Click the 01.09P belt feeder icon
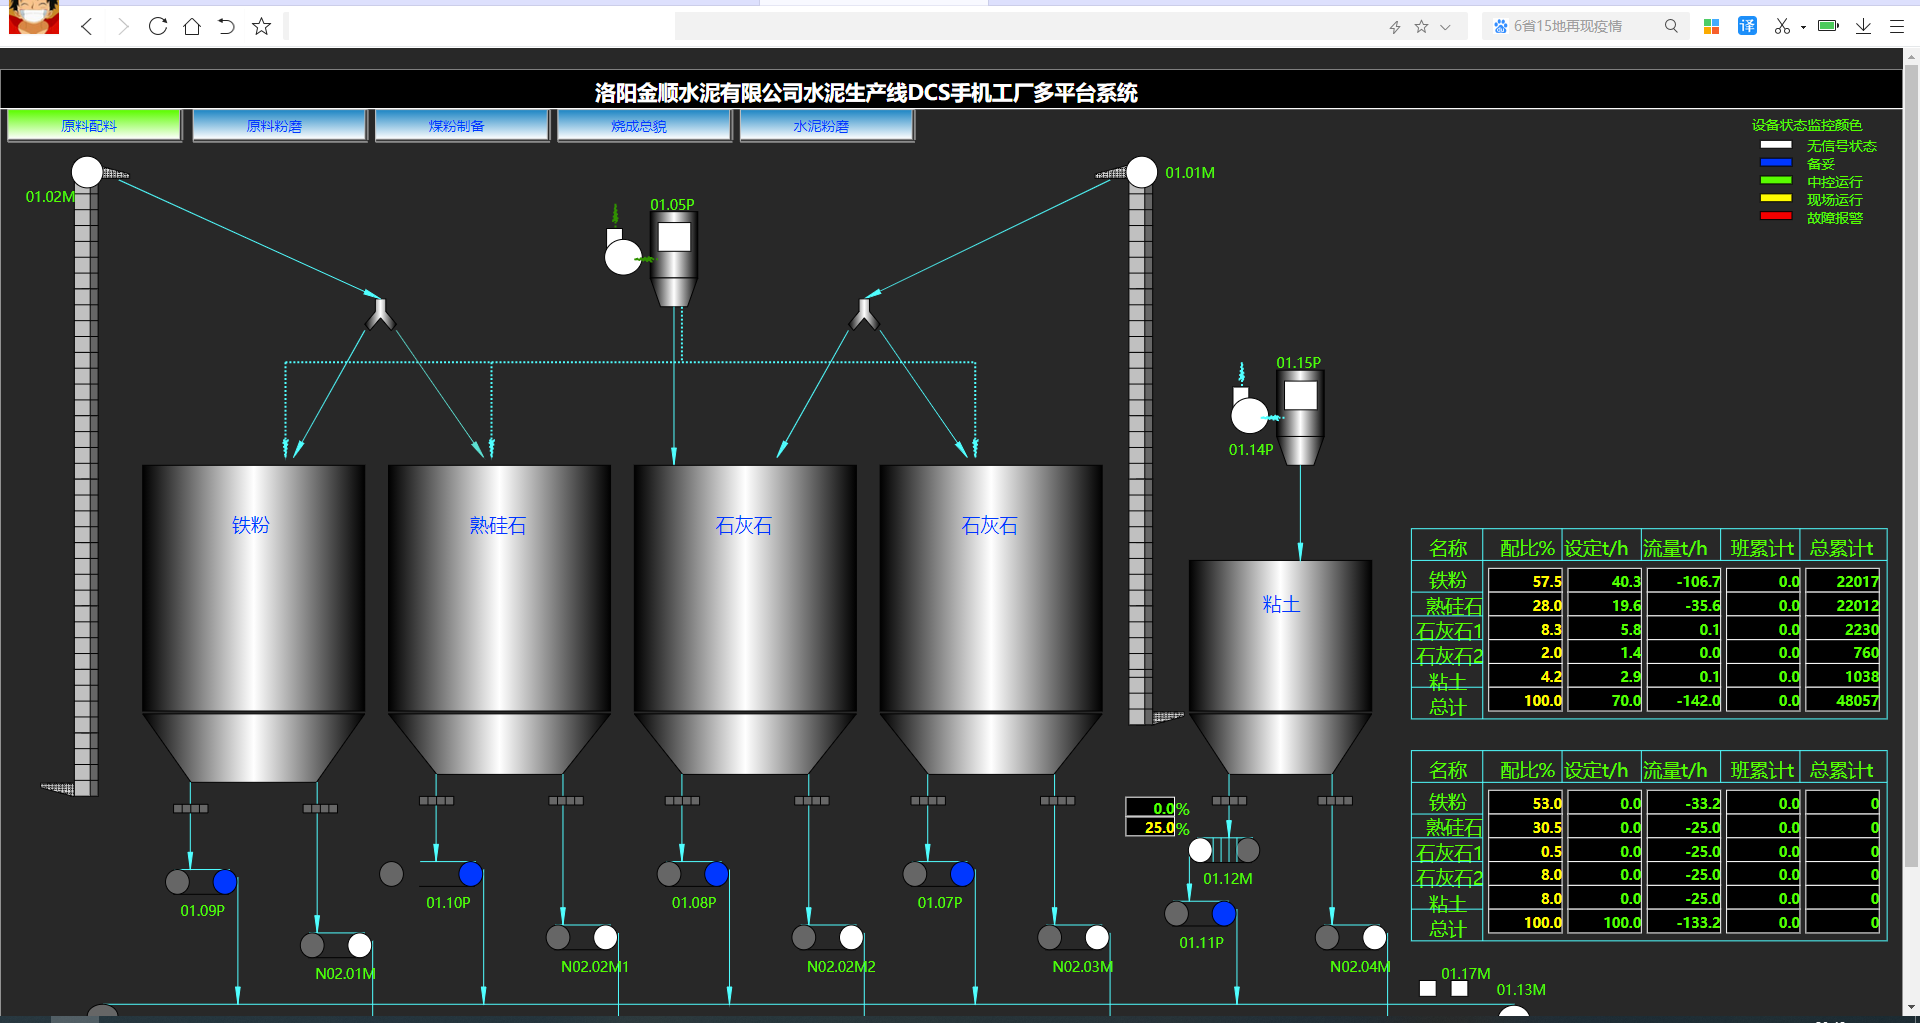Screen dimensions: 1920x1023 201,882
